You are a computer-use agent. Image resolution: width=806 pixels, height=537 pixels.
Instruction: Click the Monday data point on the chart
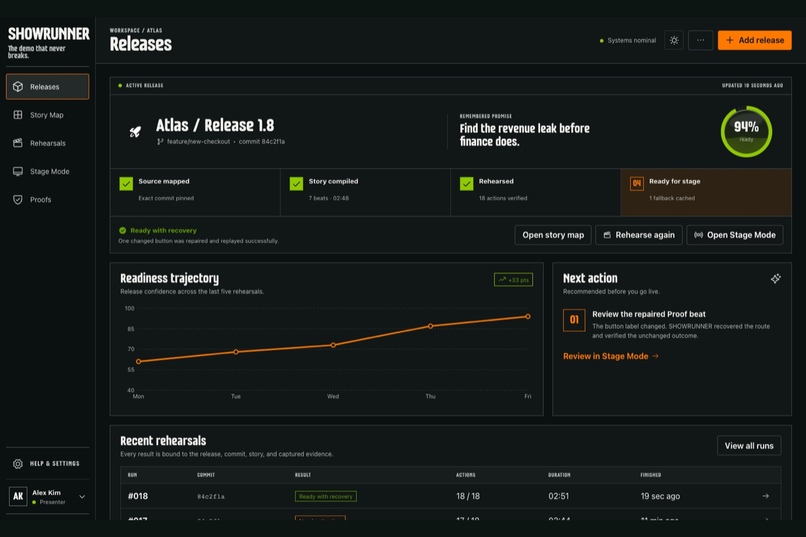point(138,361)
